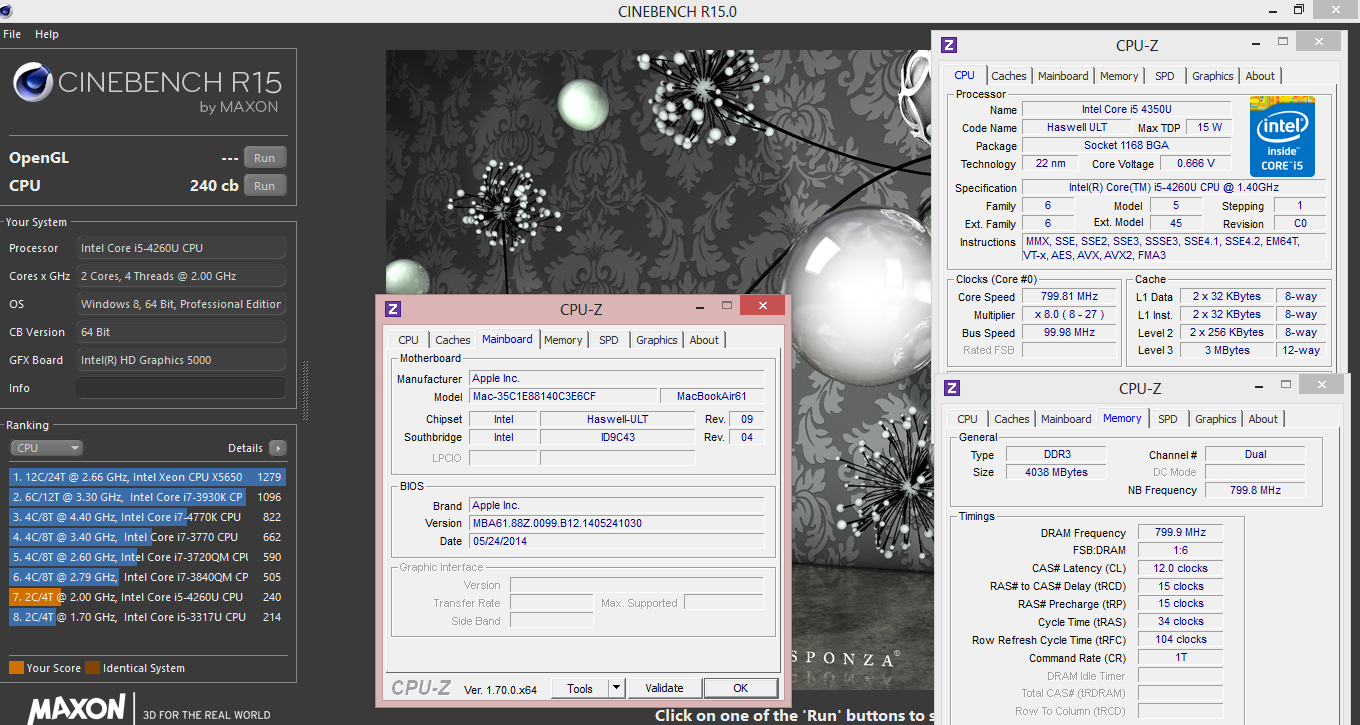
Task: Click the Intel Core i5 badge logo
Action: 1282,137
